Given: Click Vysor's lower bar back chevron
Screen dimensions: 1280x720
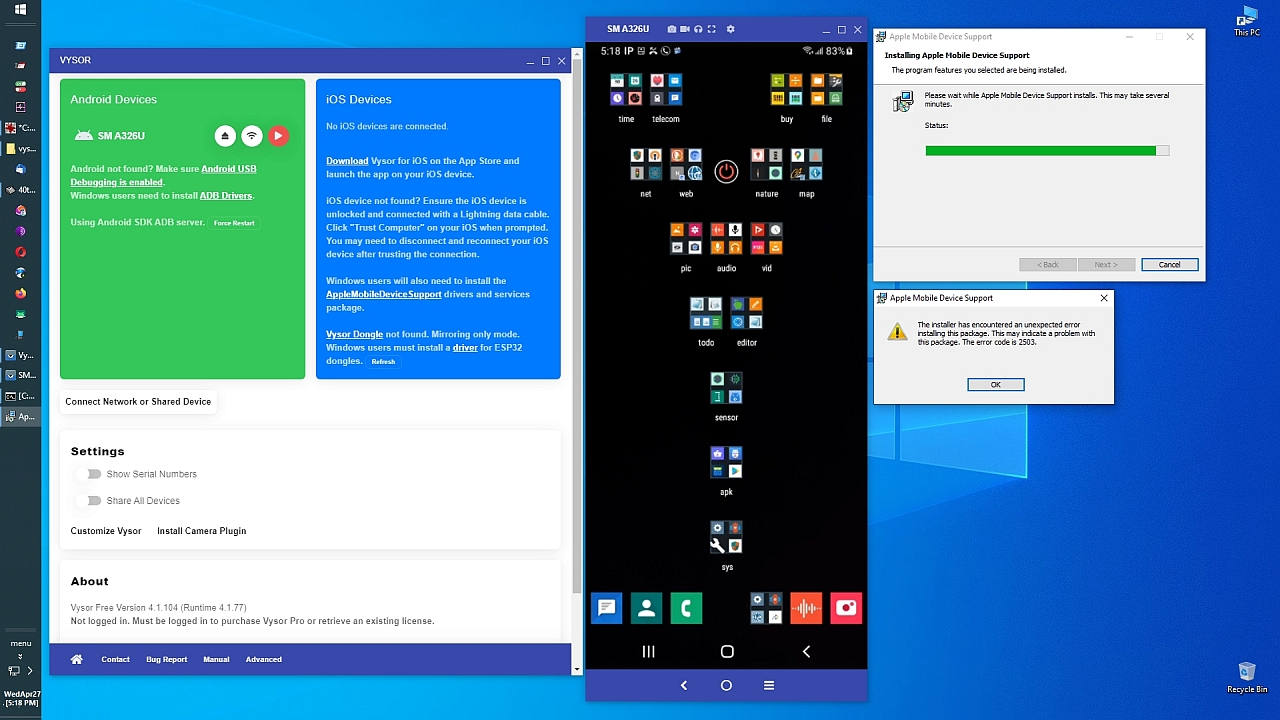Looking at the screenshot, I should coord(684,686).
